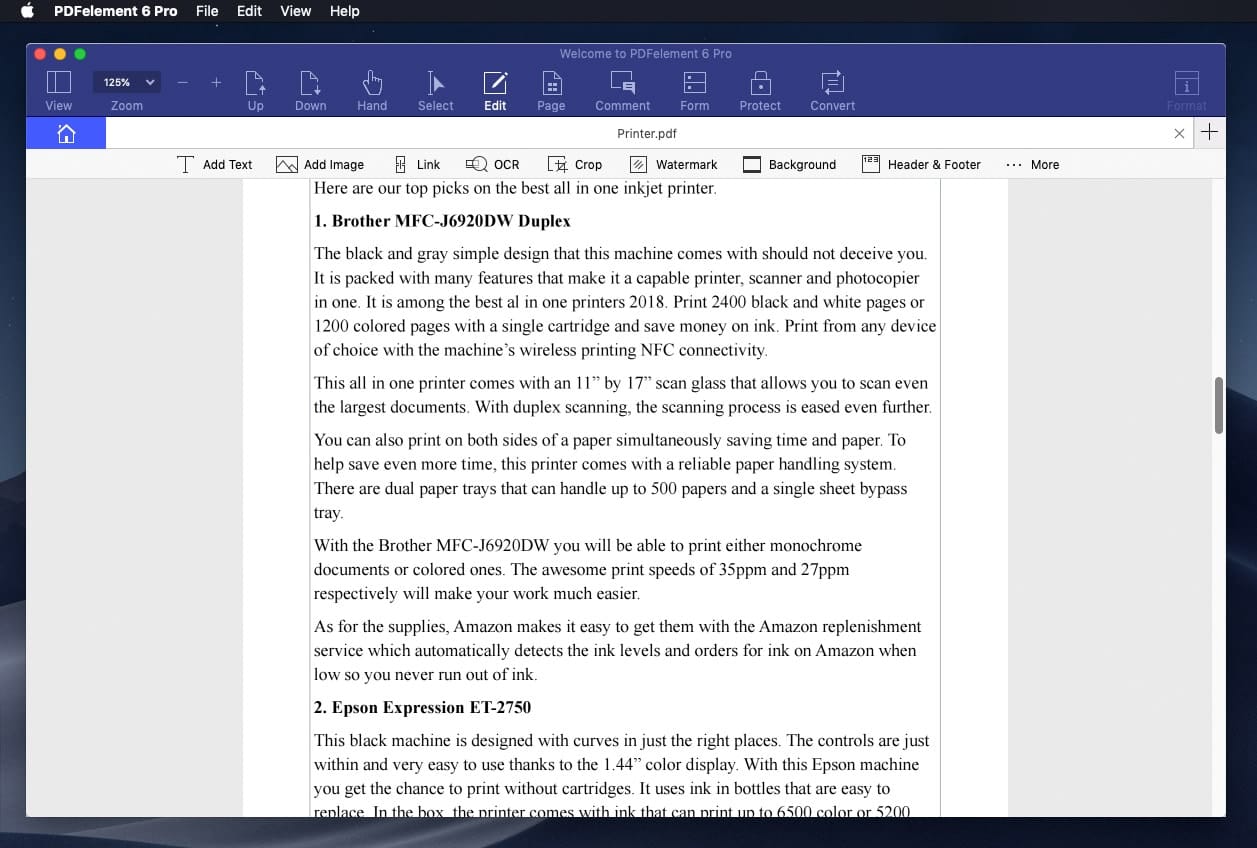Open the Page tools
This screenshot has height=848, width=1257.
pos(551,90)
